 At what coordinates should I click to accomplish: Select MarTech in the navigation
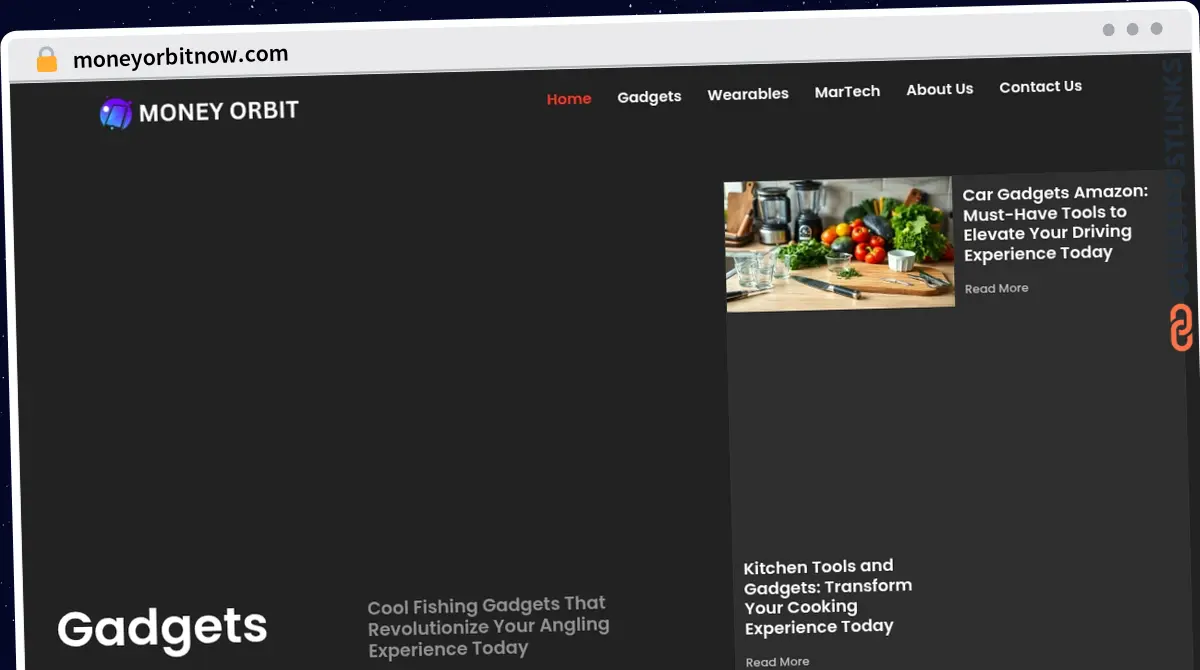[847, 91]
